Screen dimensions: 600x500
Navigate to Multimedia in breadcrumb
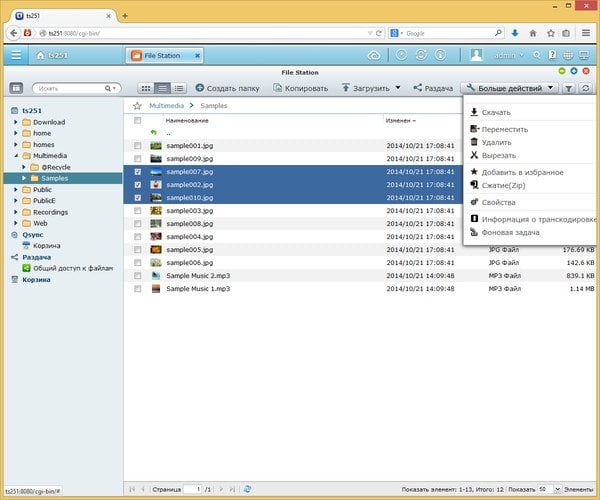(166, 106)
